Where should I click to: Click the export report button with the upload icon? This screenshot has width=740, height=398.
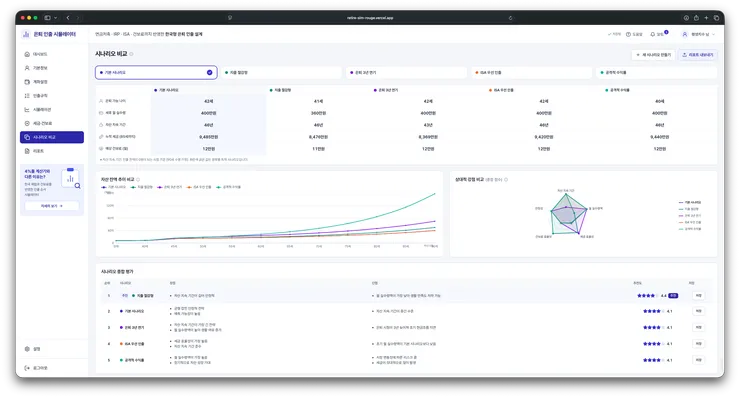tap(698, 55)
